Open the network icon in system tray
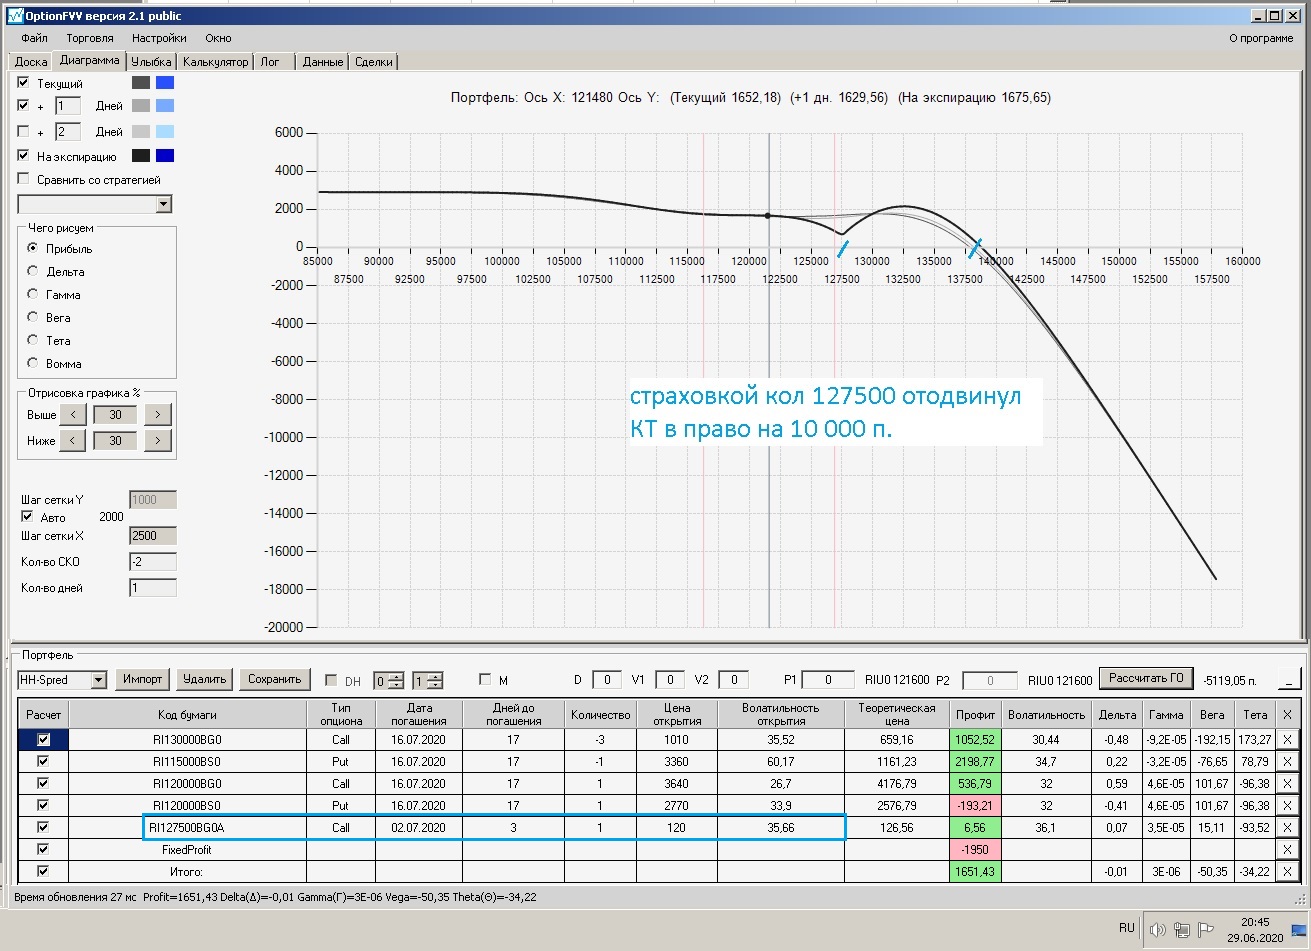 [x=1181, y=929]
